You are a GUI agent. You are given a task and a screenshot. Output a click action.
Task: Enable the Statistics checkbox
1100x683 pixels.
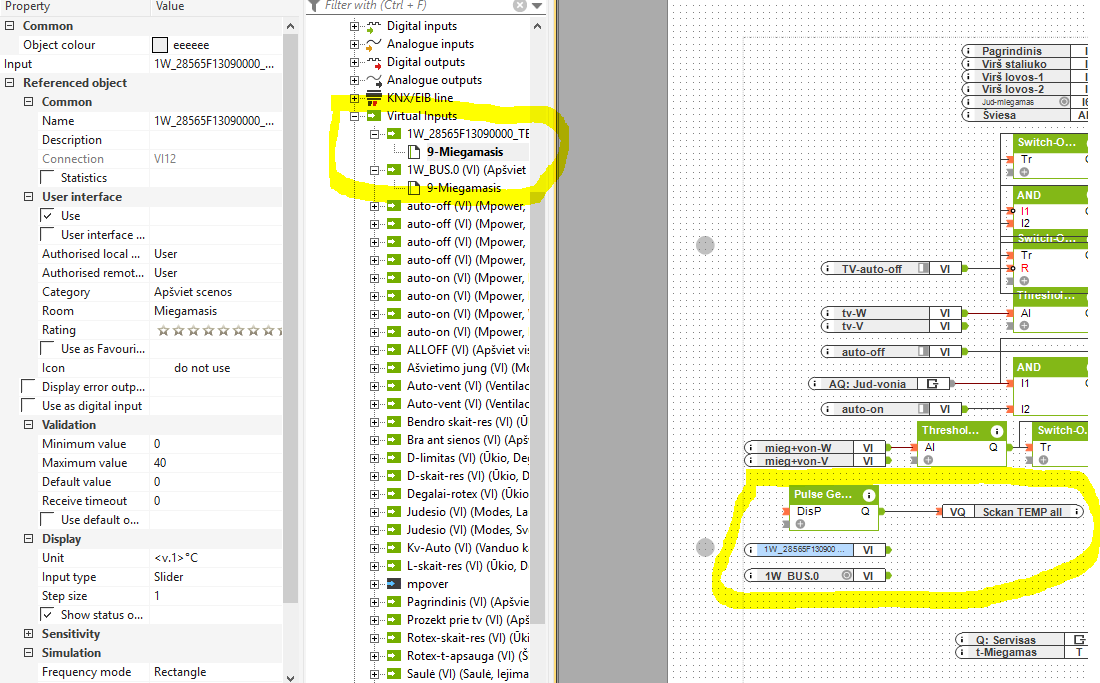pos(48,177)
